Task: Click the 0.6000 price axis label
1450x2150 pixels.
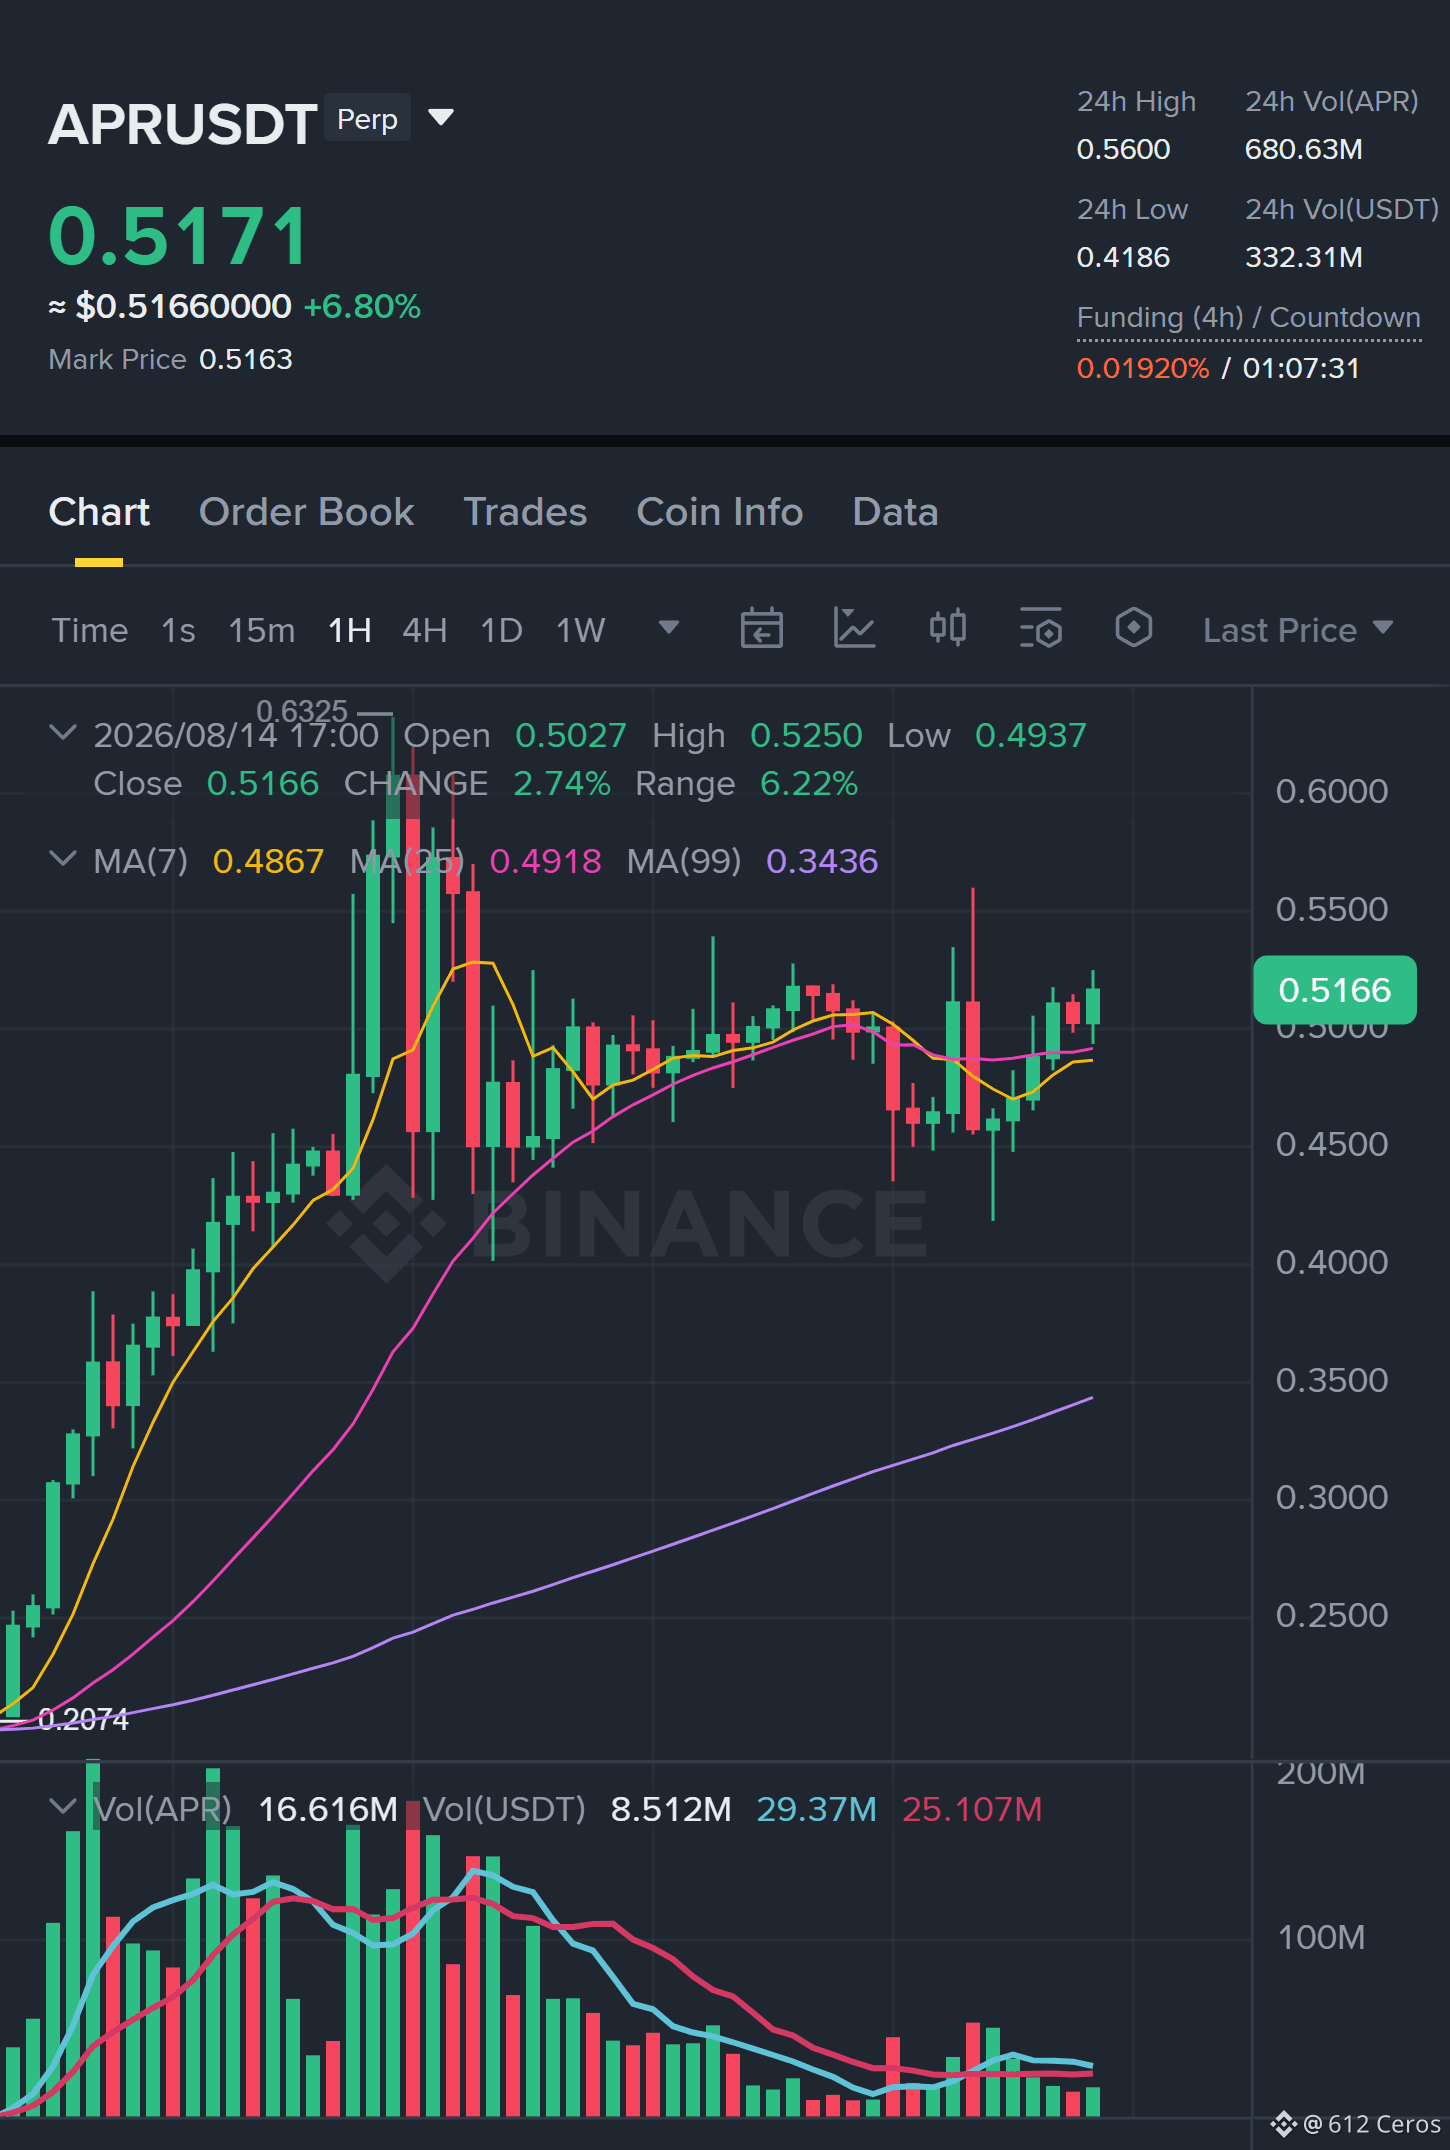Action: click(1331, 791)
